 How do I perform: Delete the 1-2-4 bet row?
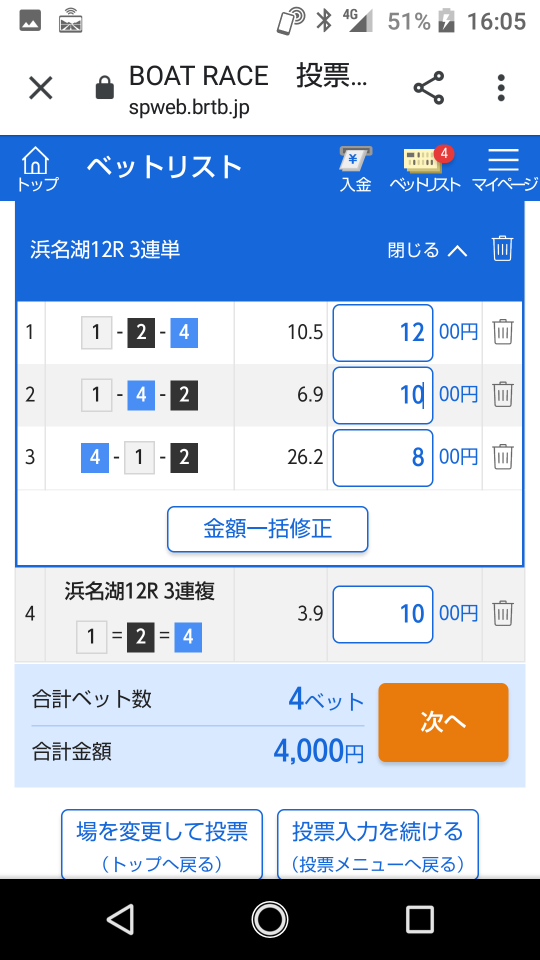click(503, 332)
